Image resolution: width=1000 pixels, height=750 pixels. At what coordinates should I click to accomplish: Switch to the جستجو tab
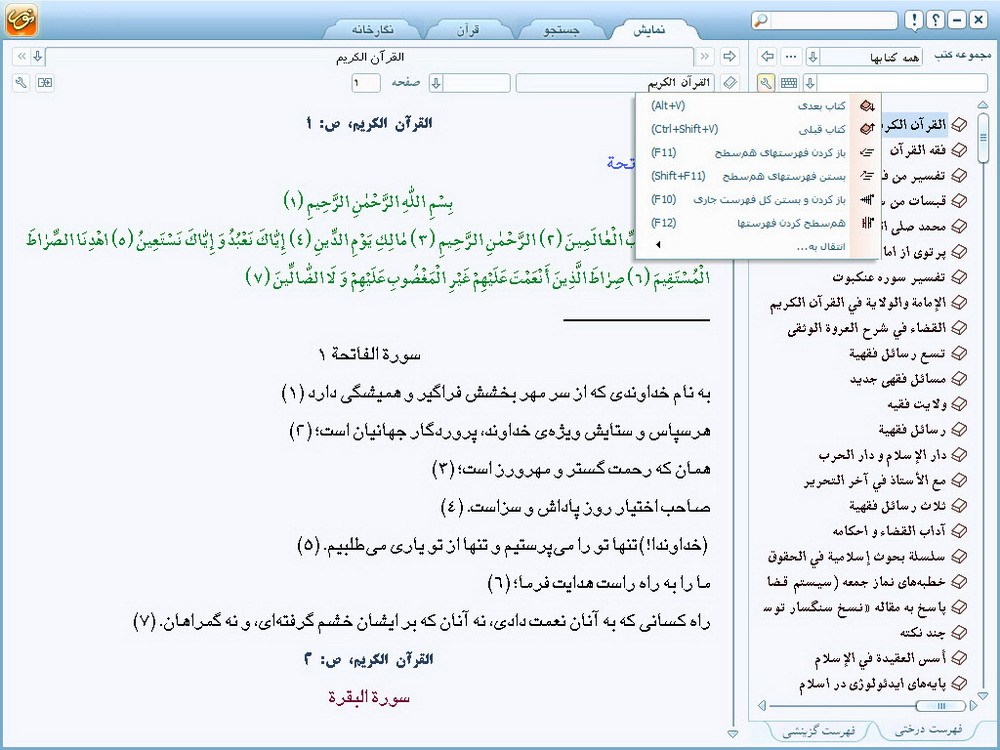pos(561,31)
